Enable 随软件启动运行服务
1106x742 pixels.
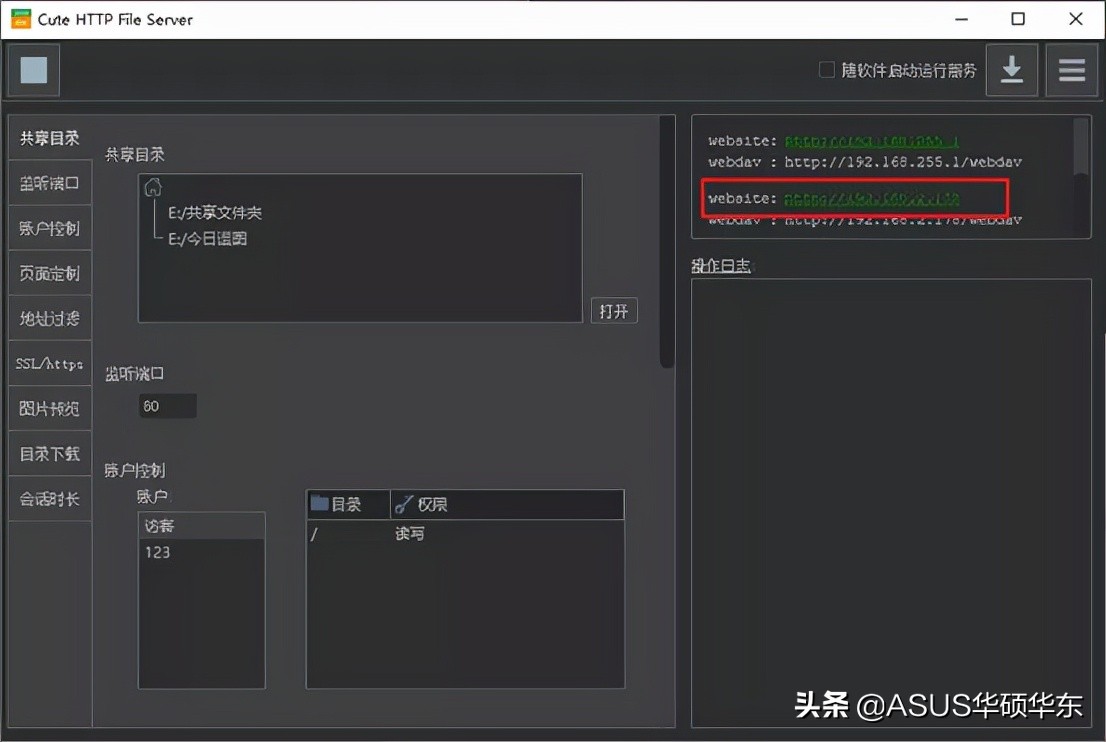826,69
